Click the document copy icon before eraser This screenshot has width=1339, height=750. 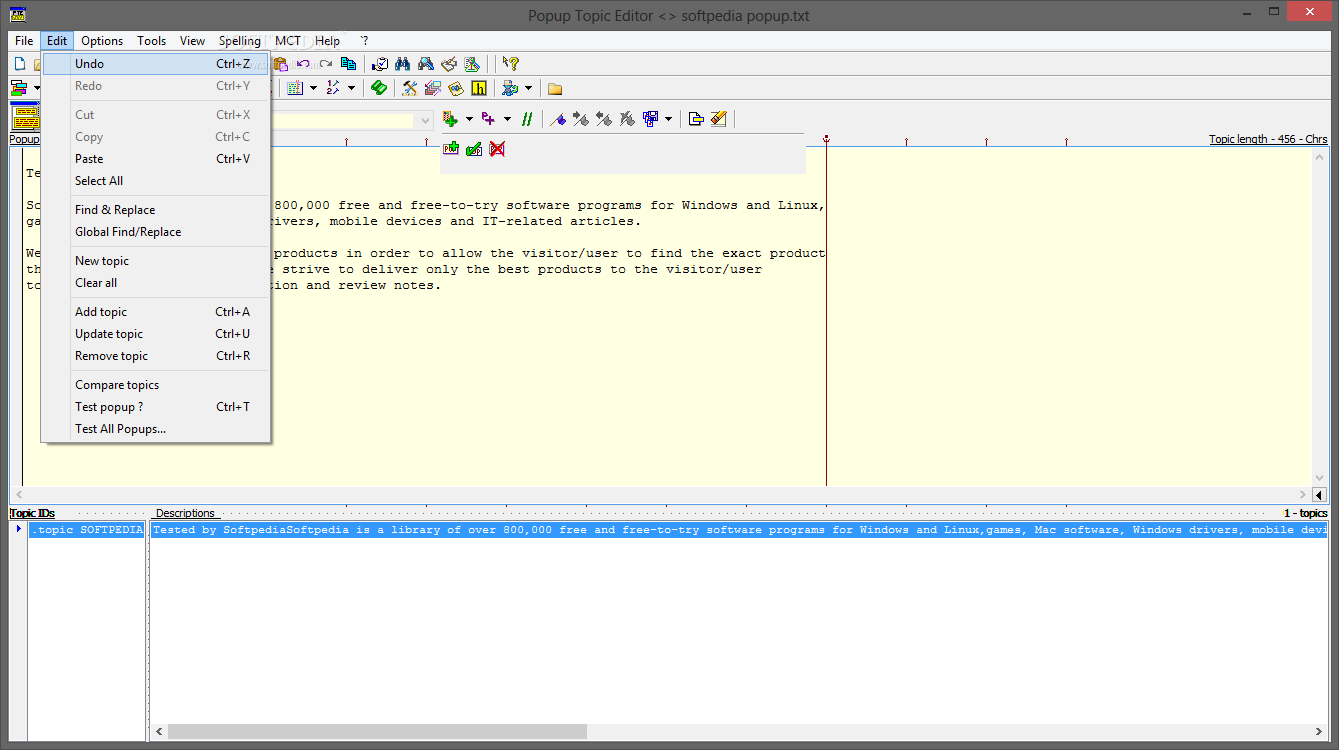pos(696,119)
